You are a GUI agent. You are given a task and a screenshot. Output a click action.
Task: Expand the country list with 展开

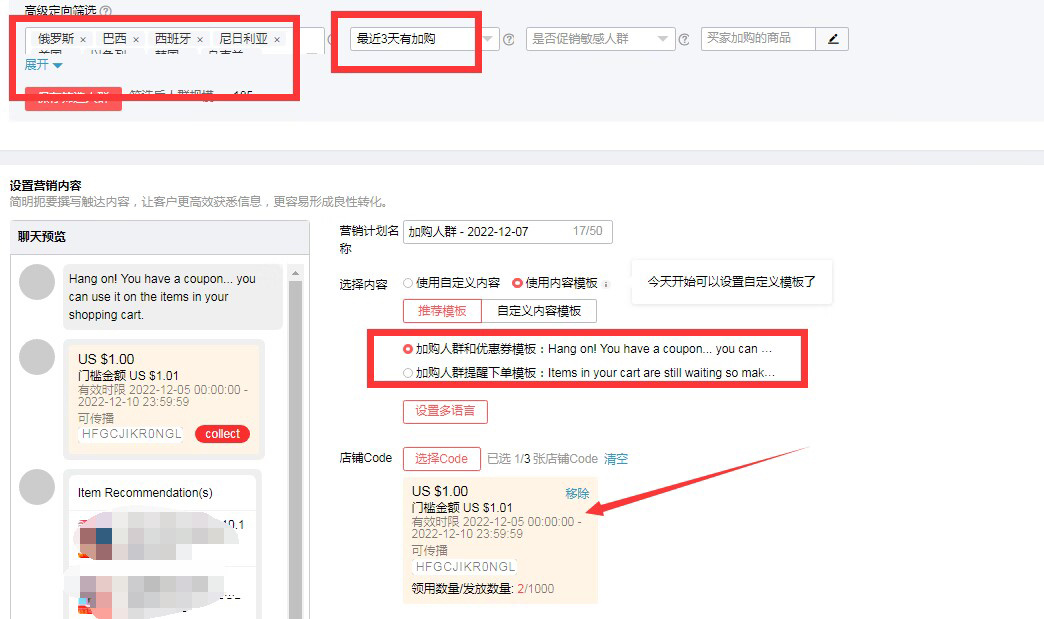click(x=43, y=65)
